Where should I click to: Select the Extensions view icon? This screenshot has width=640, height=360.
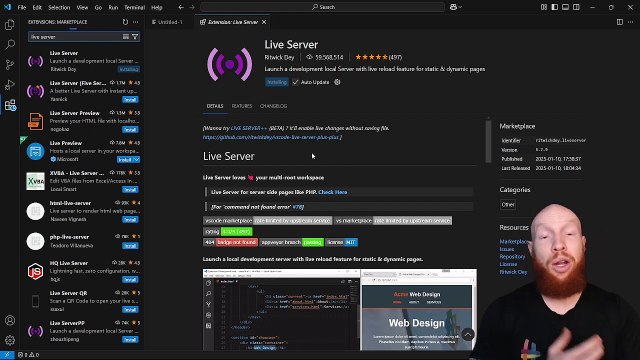point(10,105)
